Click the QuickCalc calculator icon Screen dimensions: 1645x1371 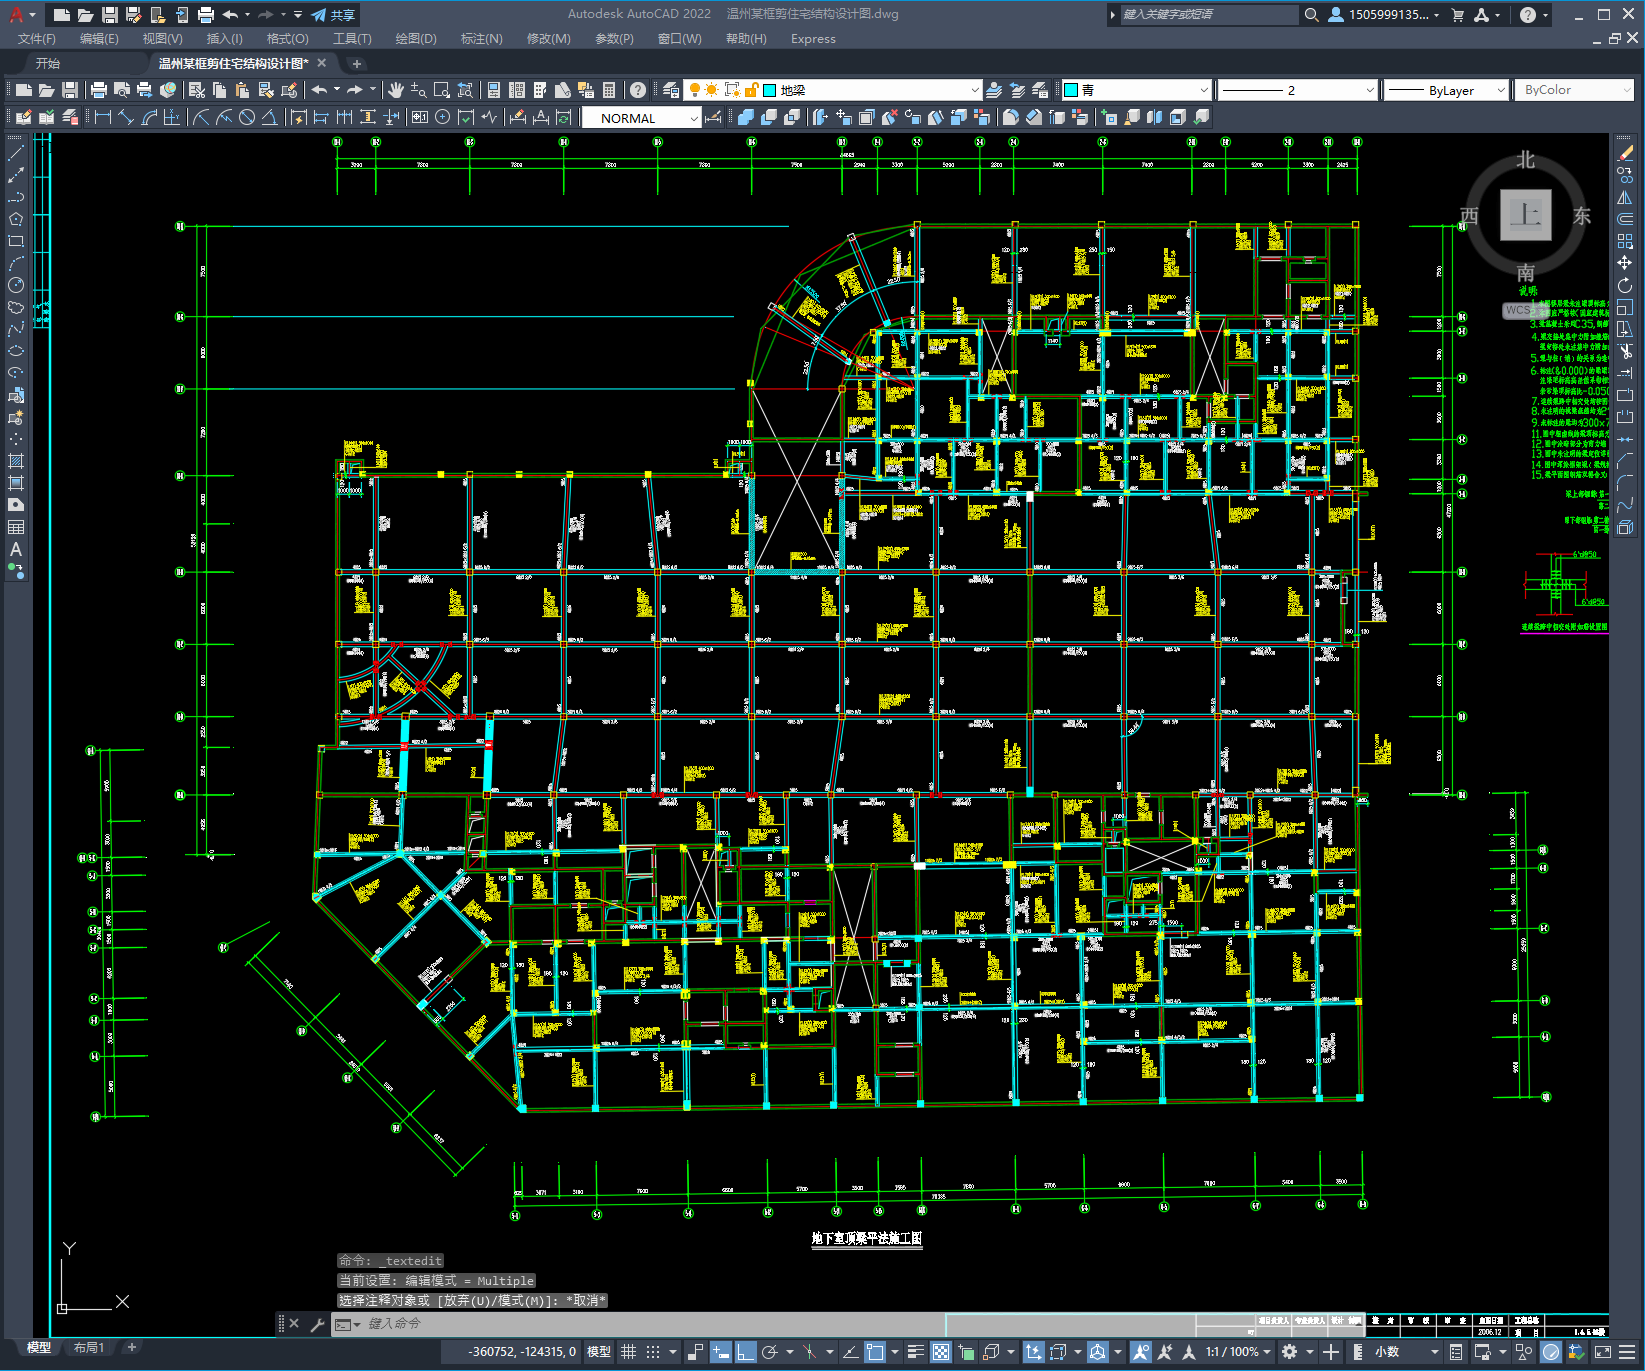click(609, 90)
